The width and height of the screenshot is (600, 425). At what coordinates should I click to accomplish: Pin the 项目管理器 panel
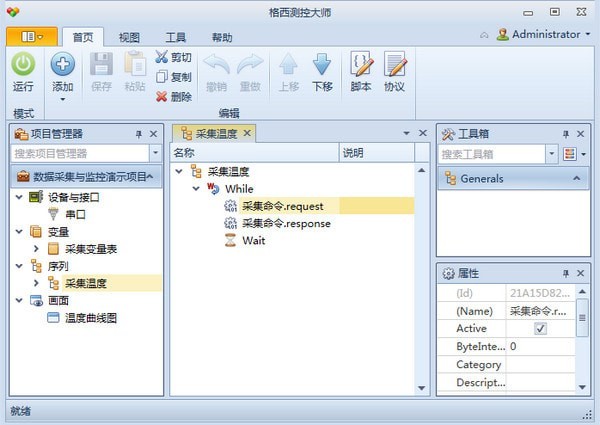pyautogui.click(x=139, y=134)
